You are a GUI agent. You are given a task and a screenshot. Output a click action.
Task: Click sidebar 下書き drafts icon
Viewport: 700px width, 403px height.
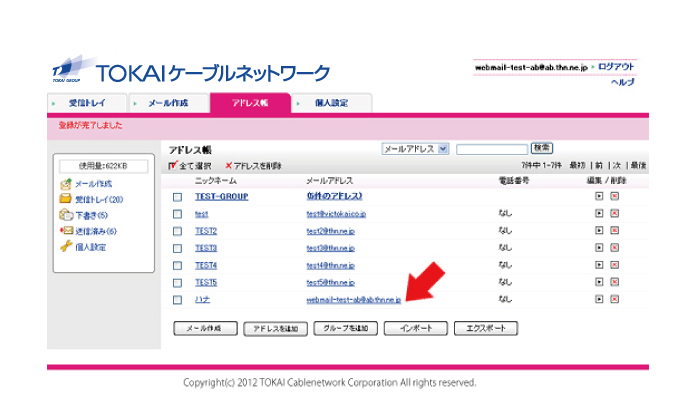pyautogui.click(x=66, y=215)
